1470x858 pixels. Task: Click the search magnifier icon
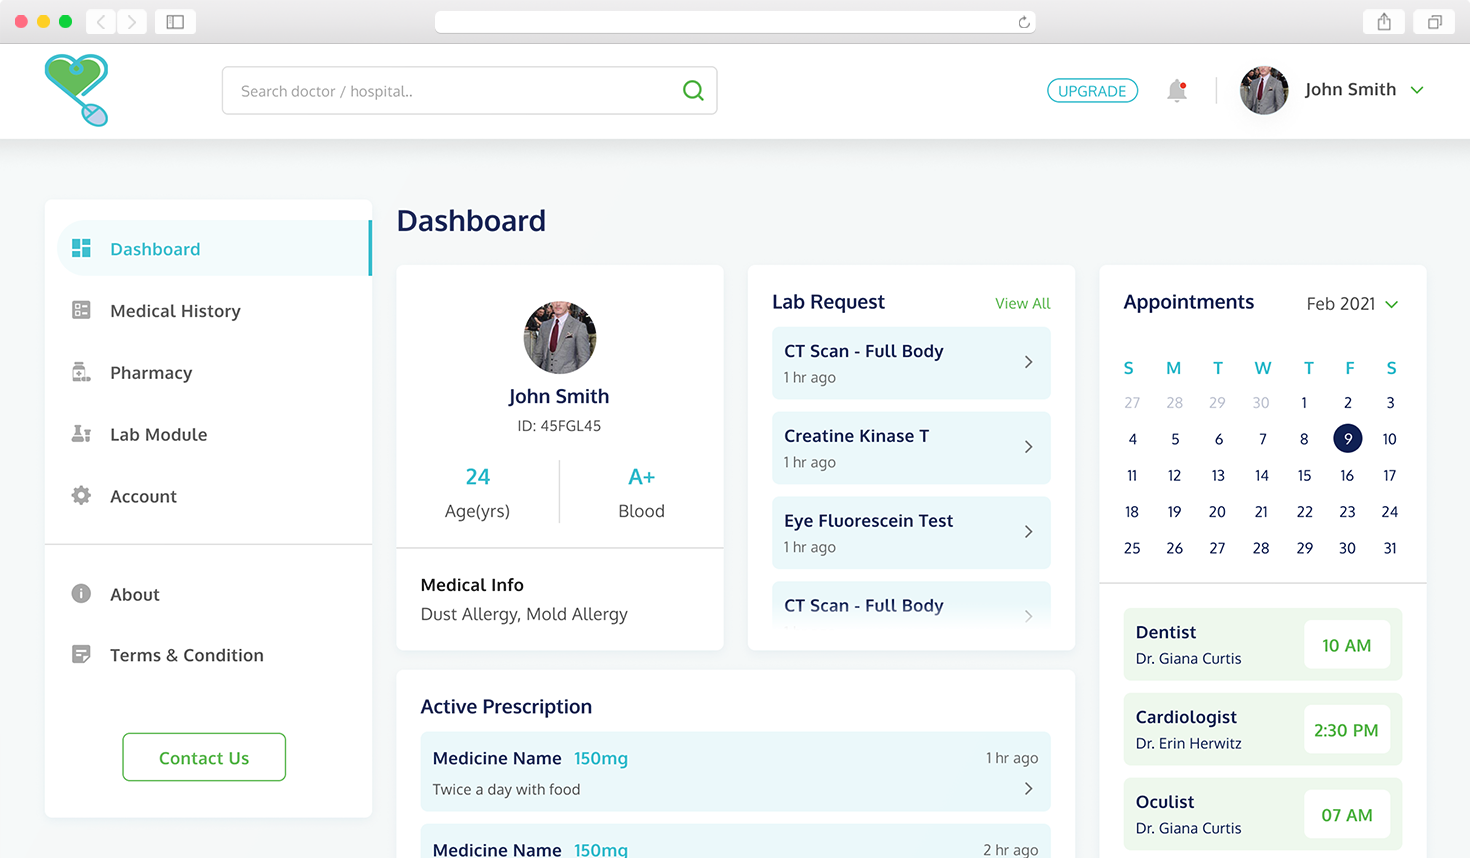[x=692, y=91]
